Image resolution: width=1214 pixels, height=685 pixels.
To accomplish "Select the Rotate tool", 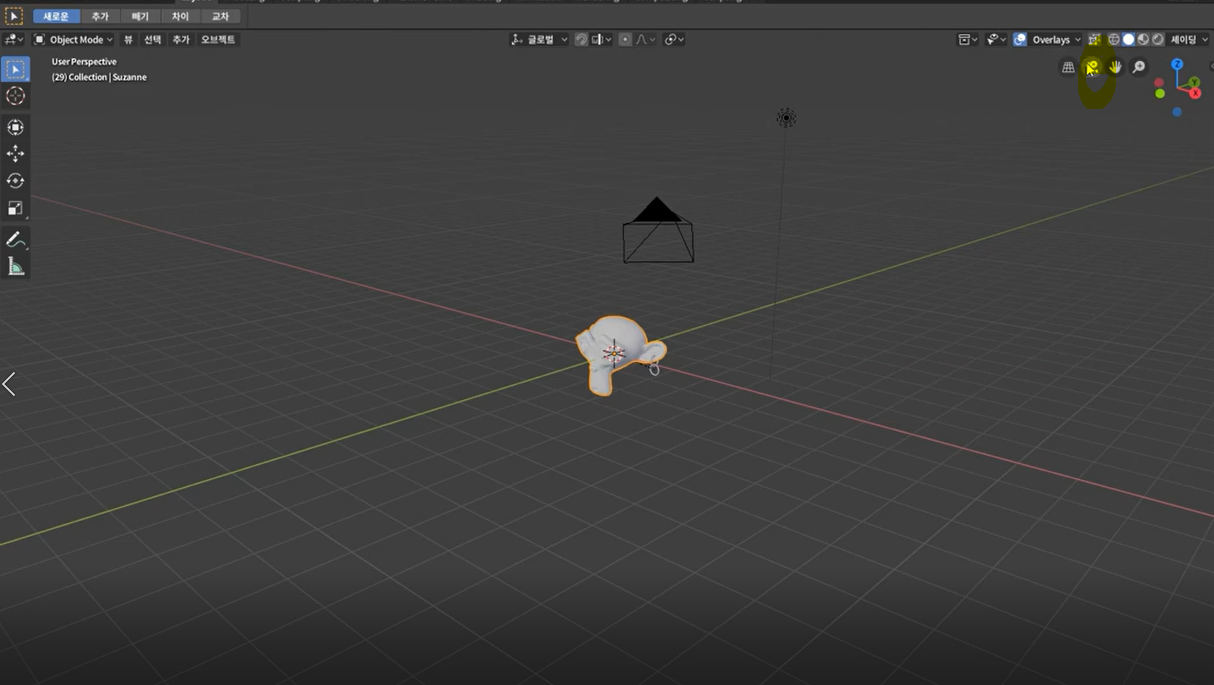I will tap(15, 181).
